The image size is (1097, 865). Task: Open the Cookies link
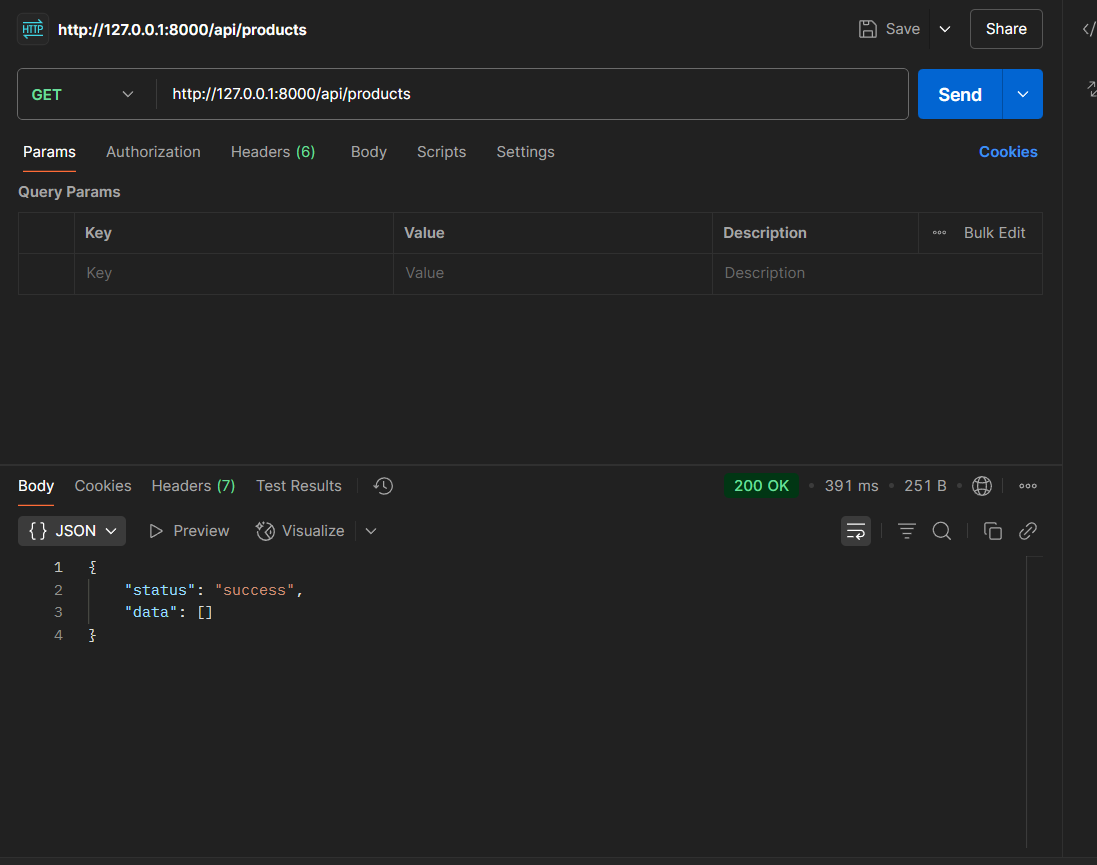1007,152
